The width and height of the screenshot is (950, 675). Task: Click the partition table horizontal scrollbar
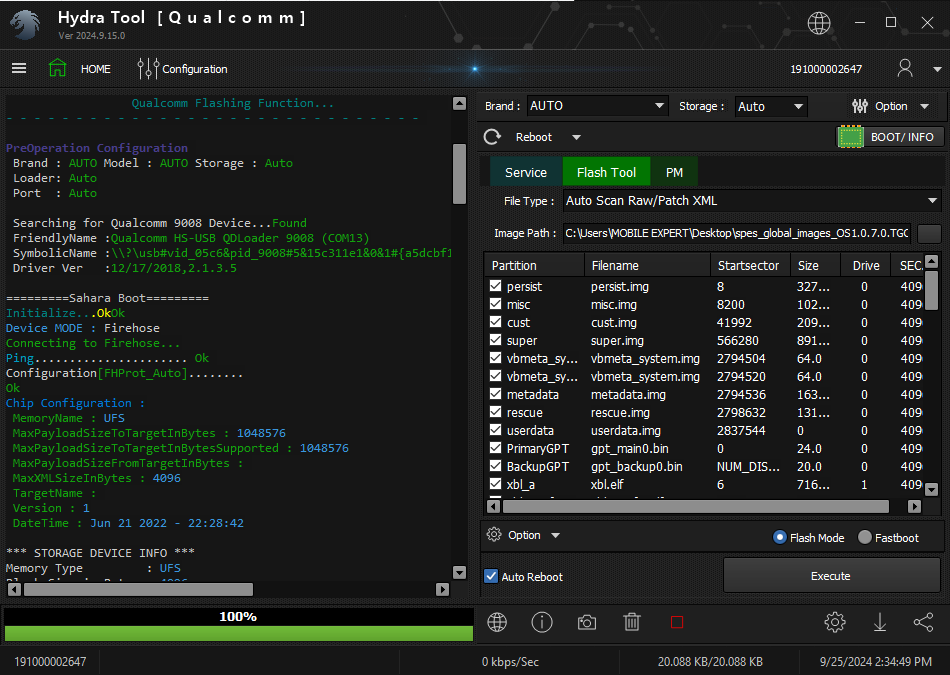(x=690, y=507)
